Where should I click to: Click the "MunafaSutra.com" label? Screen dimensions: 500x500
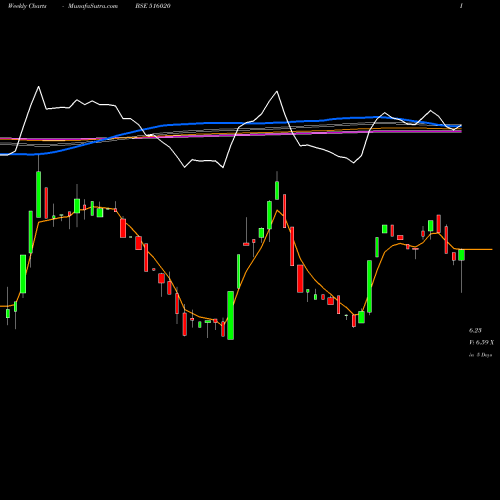(x=93, y=6)
